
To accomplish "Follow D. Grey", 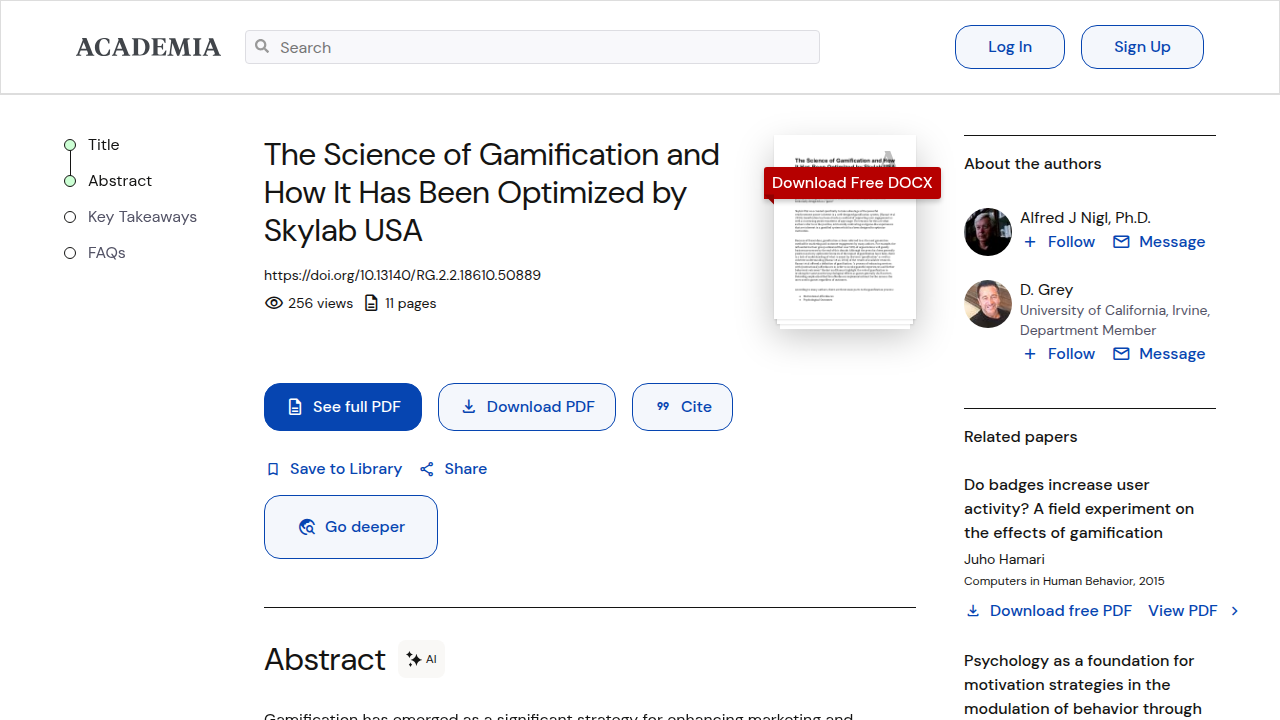I will point(1071,354).
